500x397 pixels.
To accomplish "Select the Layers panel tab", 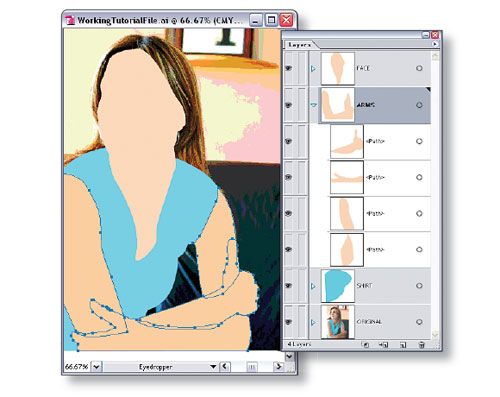I will point(300,45).
